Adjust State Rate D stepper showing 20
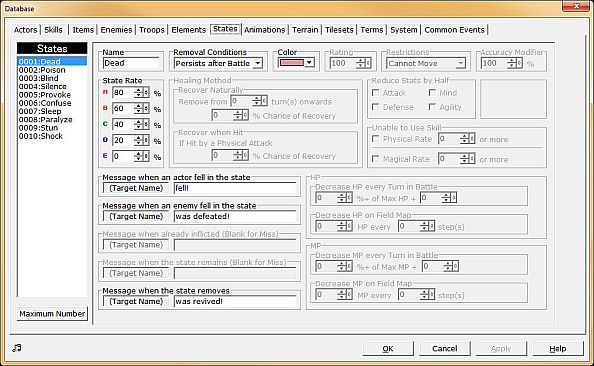This screenshot has height=366, width=594. click(141, 140)
